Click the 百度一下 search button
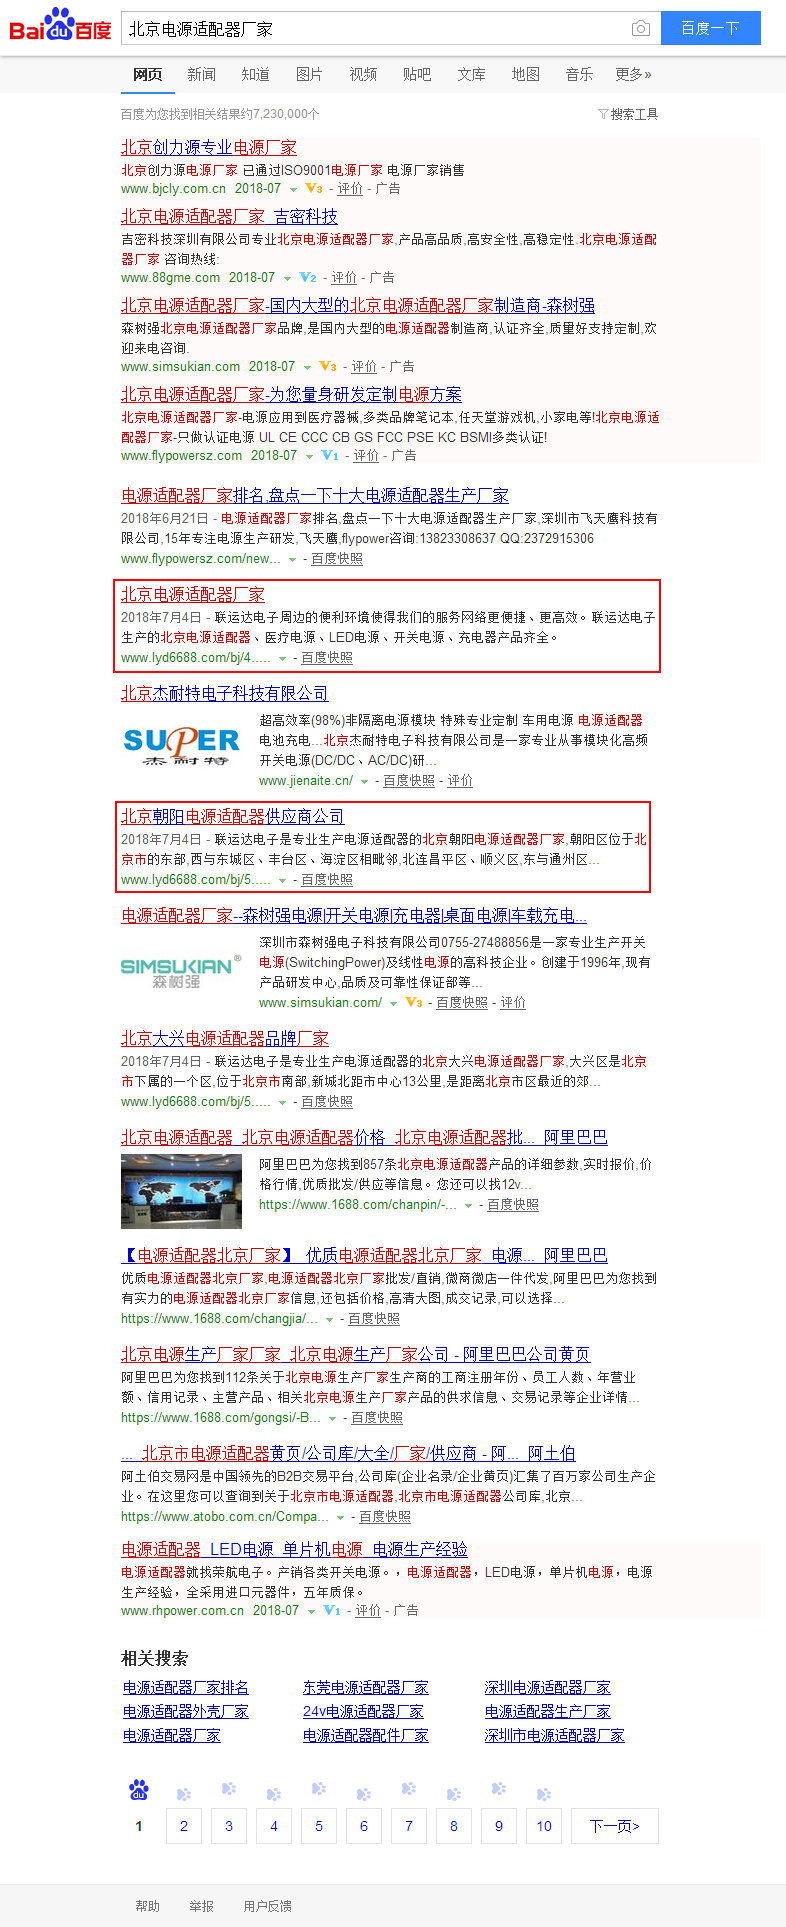Image resolution: width=786 pixels, height=1927 pixels. [711, 28]
